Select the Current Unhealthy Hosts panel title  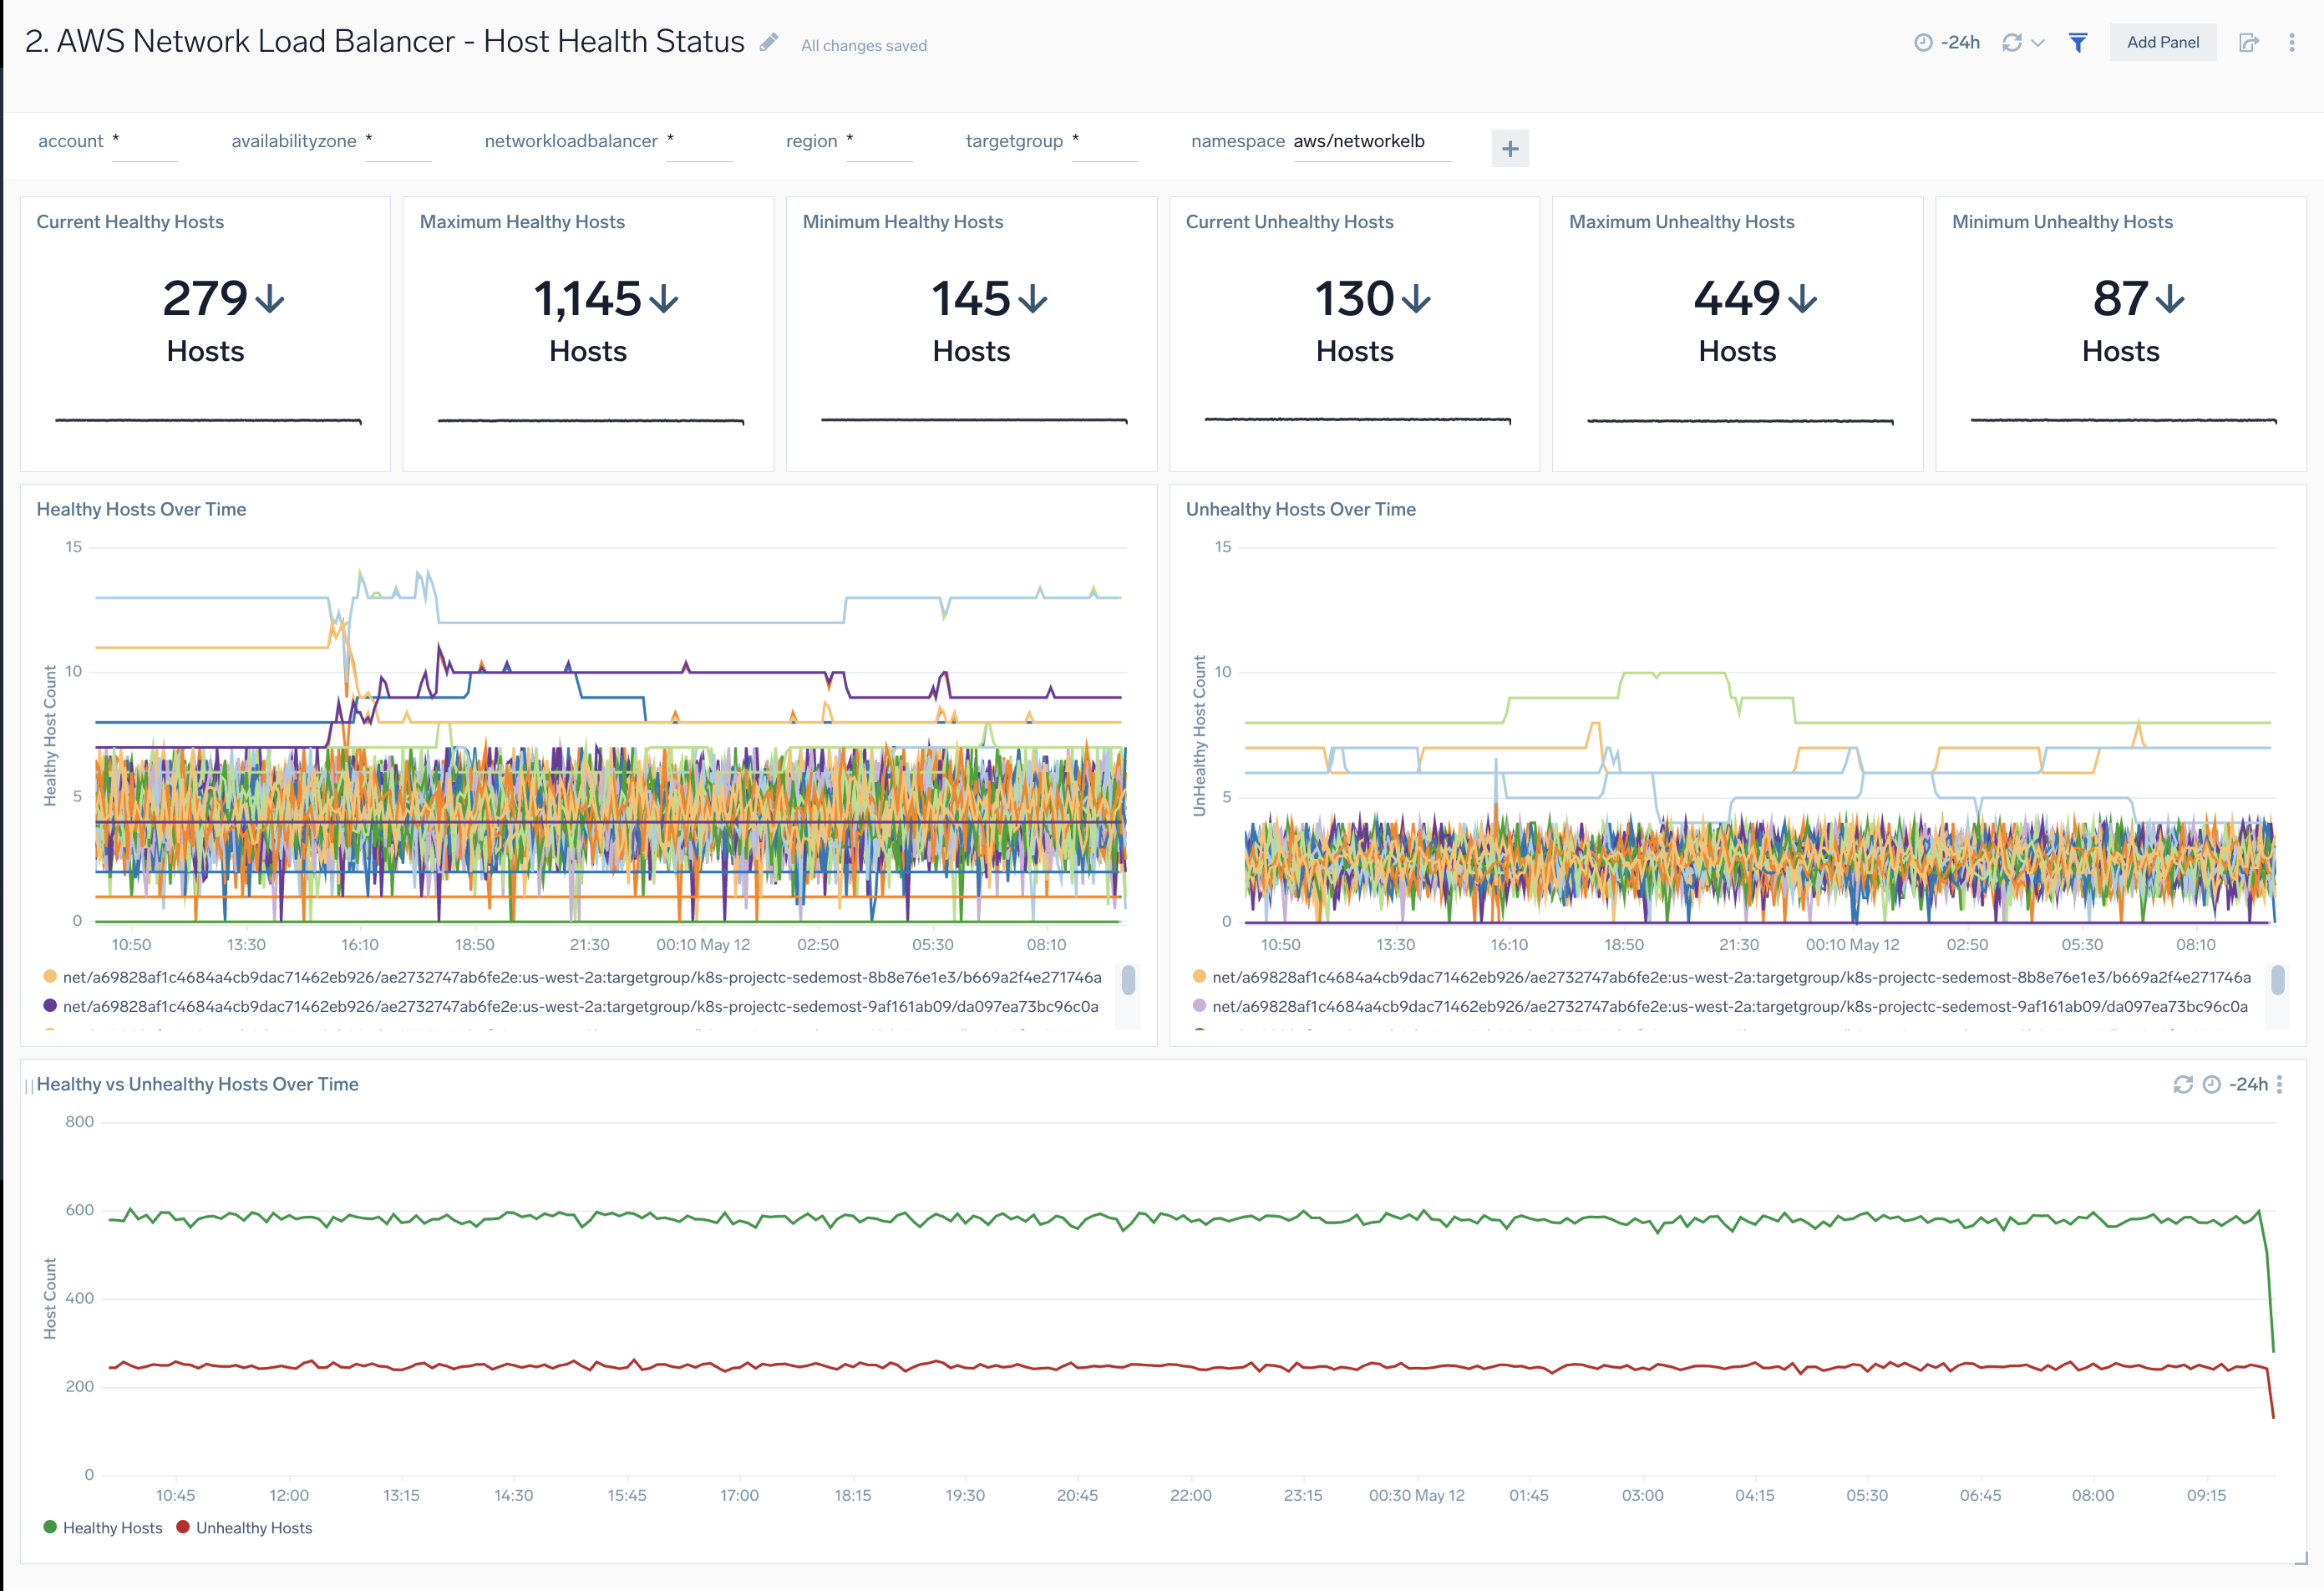coord(1289,222)
